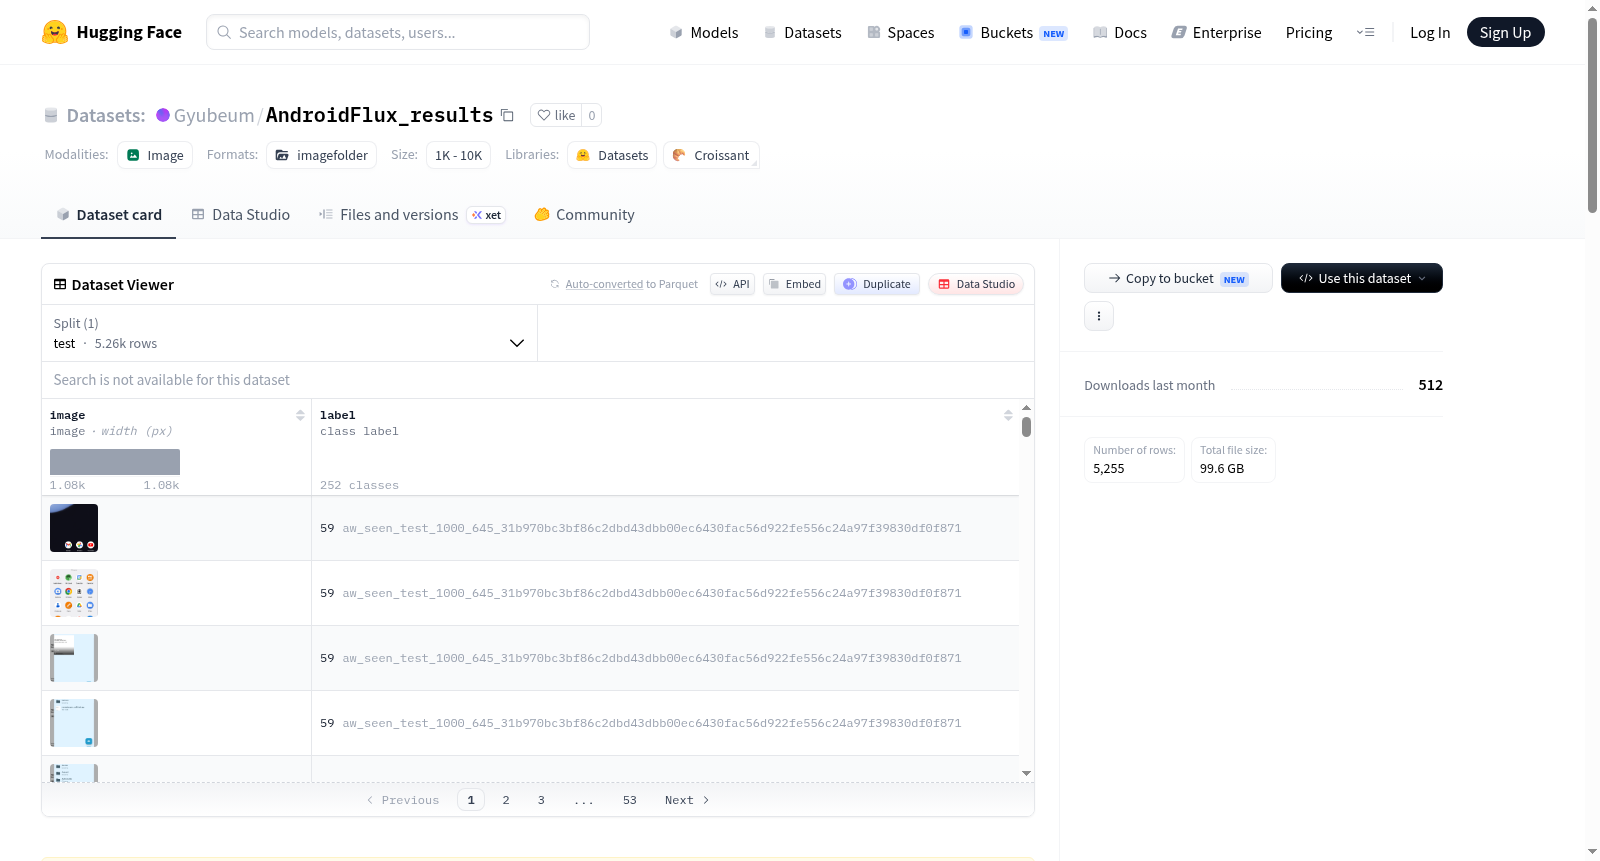Switch to the Dataset card tab
1600x861 pixels.
pyautogui.click(x=109, y=214)
